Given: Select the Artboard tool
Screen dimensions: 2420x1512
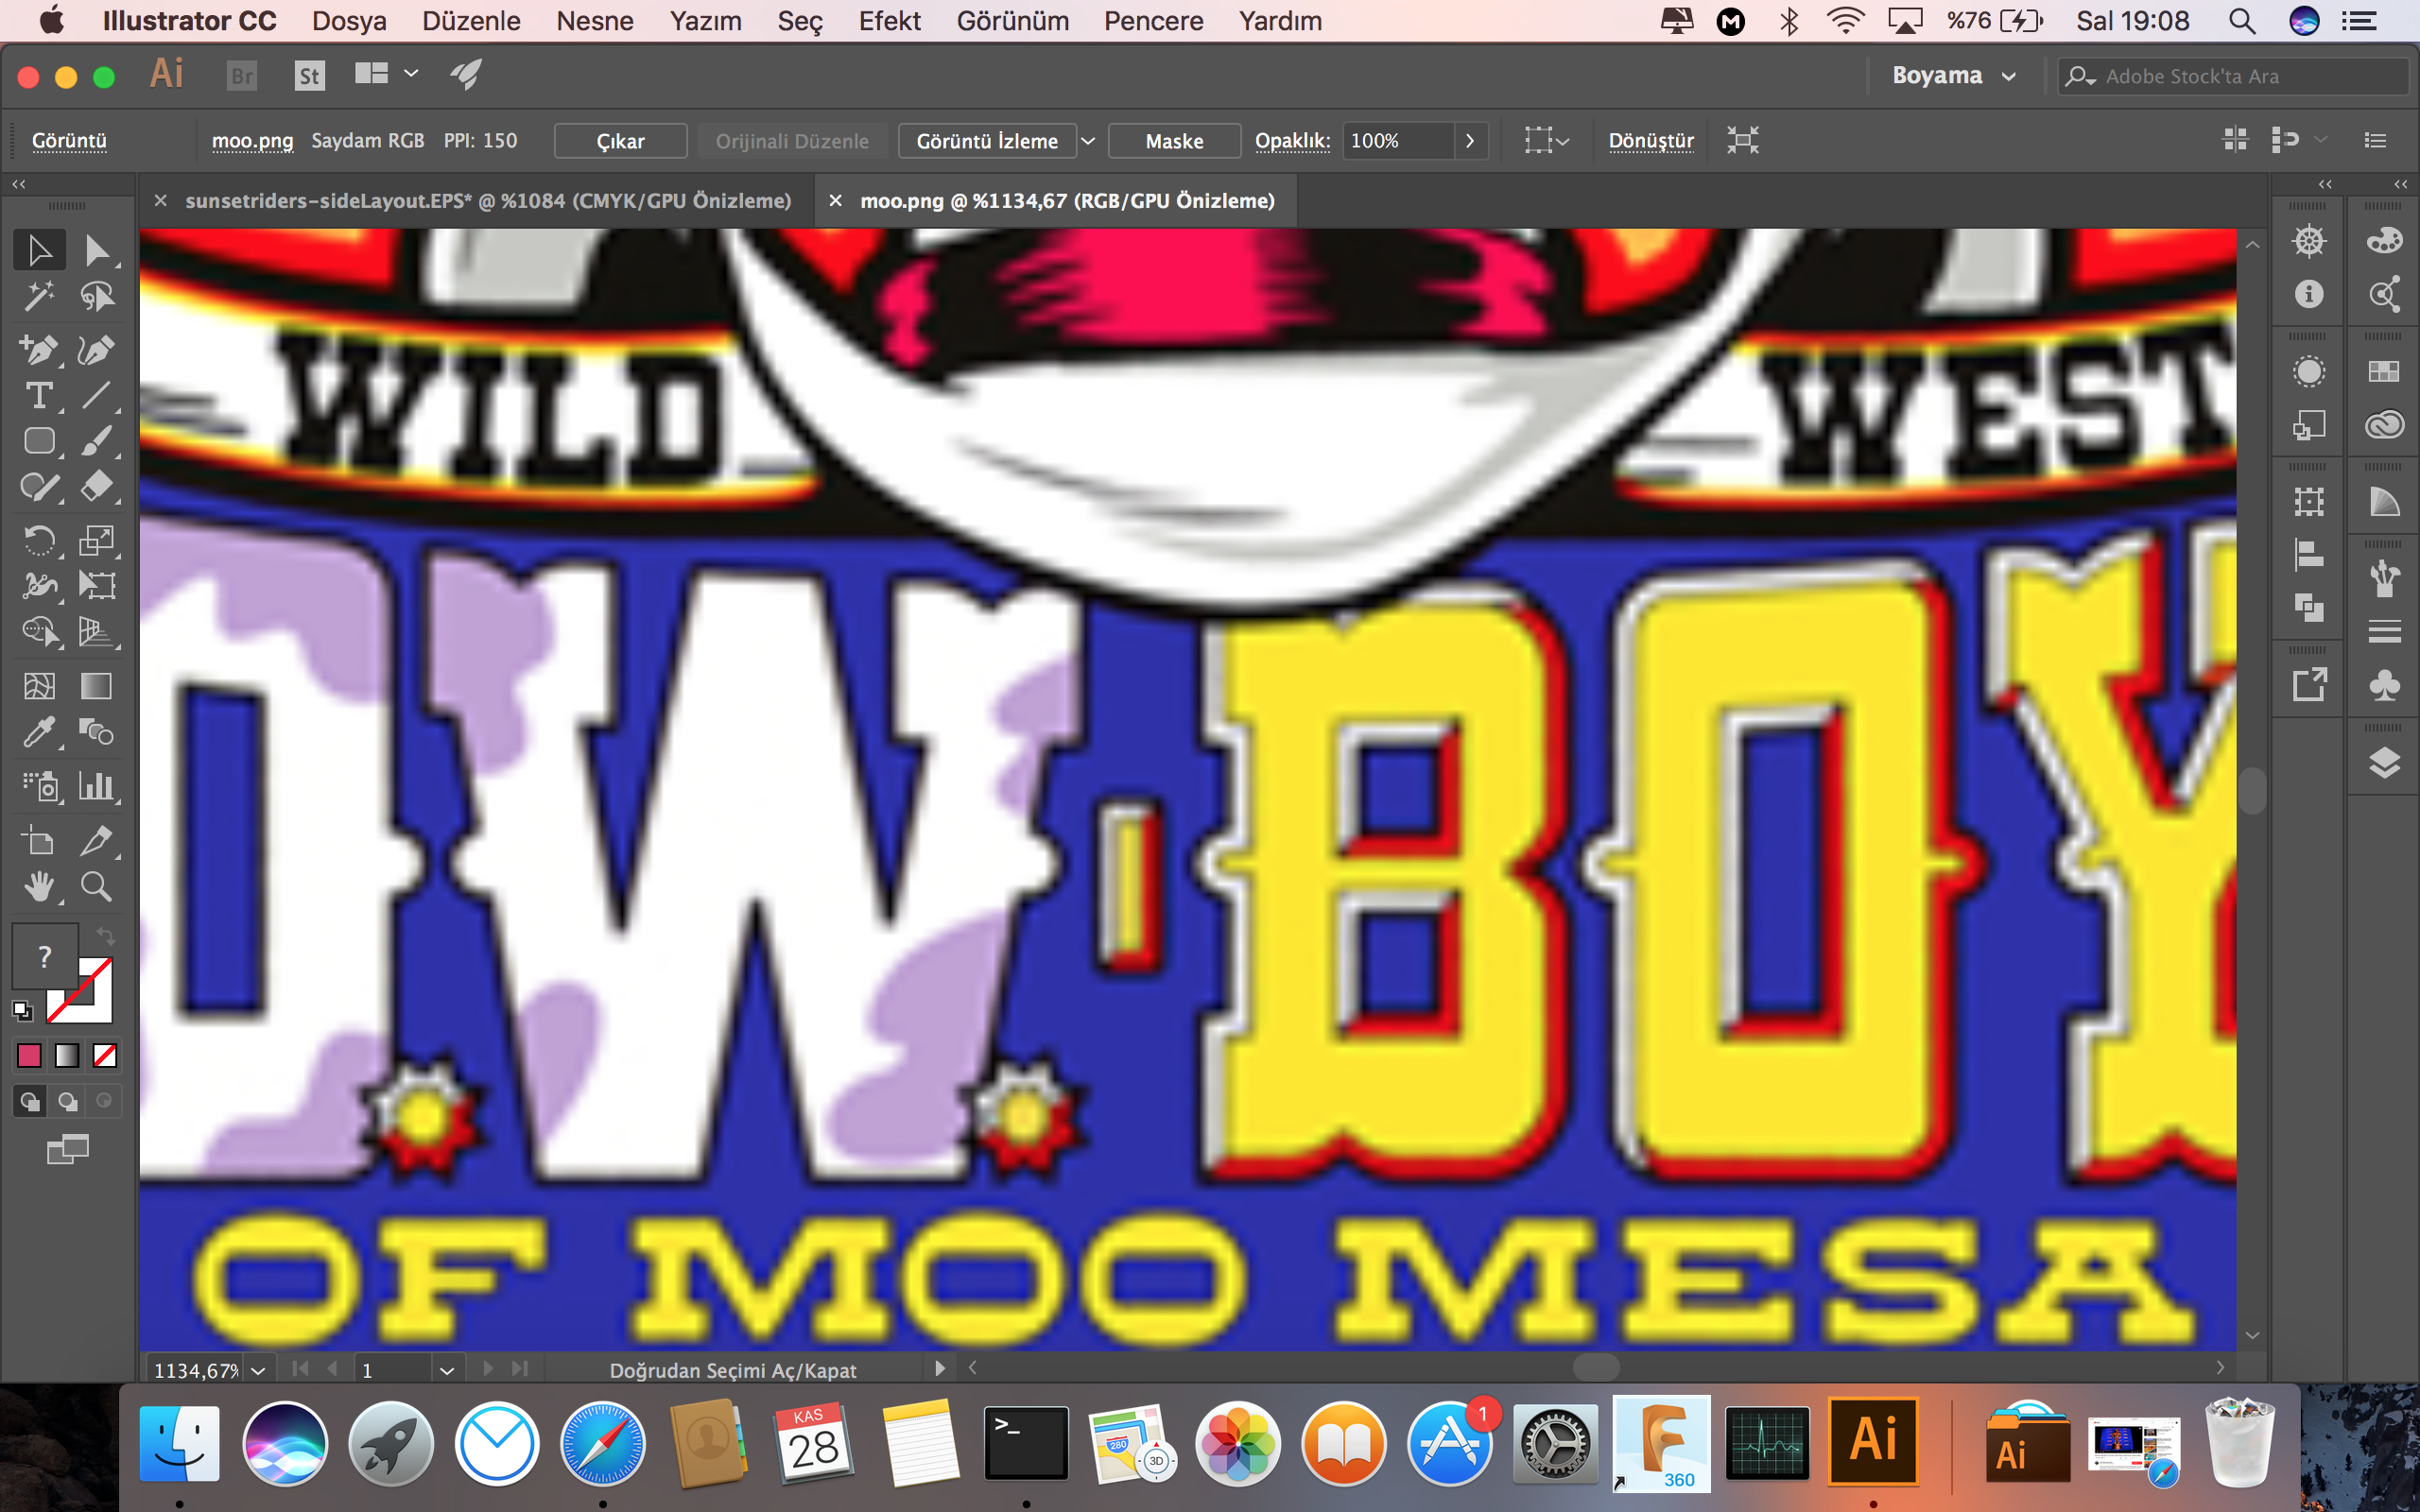Looking at the screenshot, I should pos(40,841).
